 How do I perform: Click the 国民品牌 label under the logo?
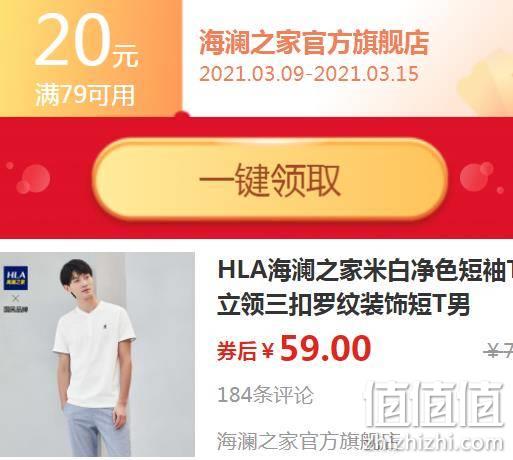[16, 309]
